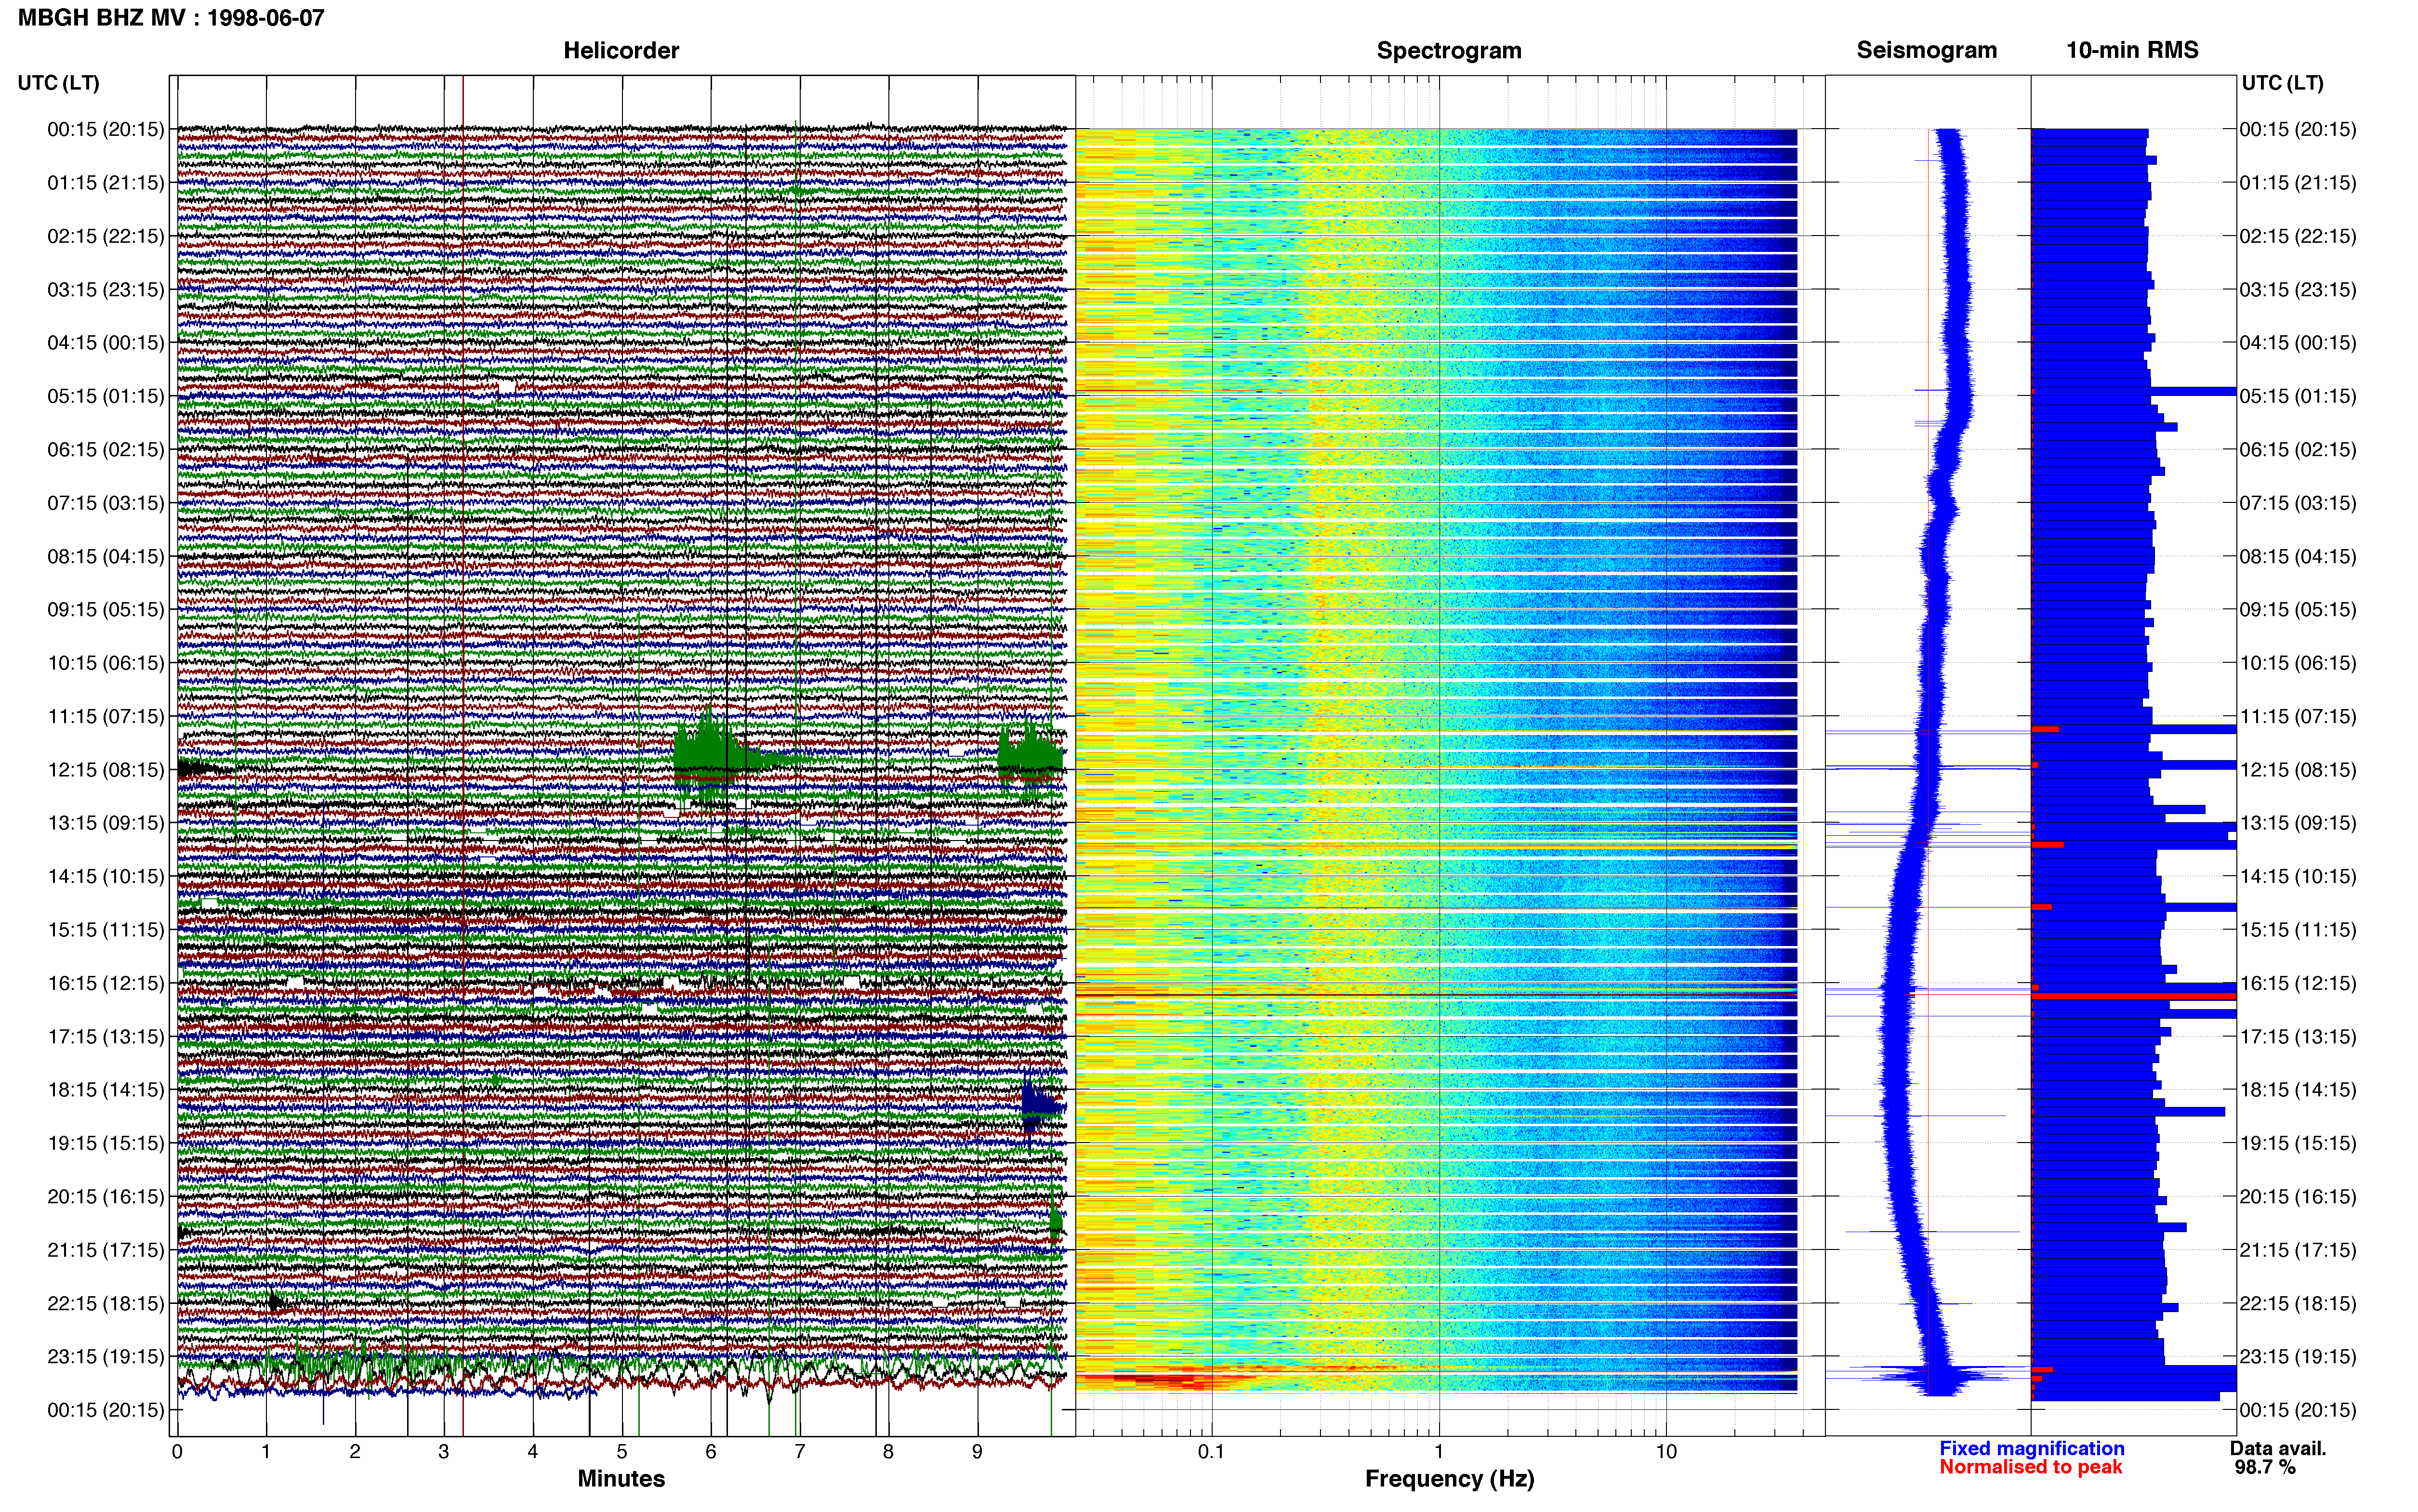
Task: Click left time label '13:15 (09:15)'
Action: point(106,823)
